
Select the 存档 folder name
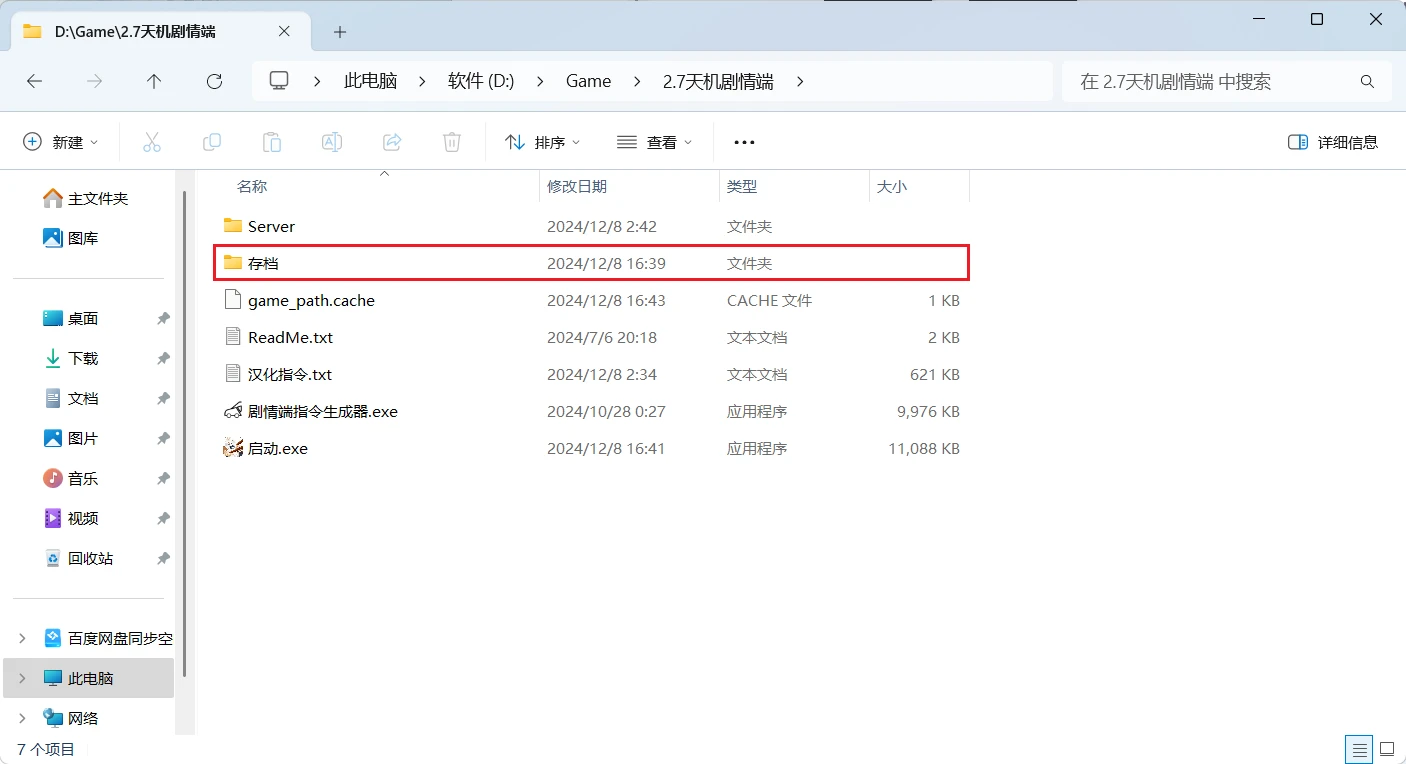263,263
